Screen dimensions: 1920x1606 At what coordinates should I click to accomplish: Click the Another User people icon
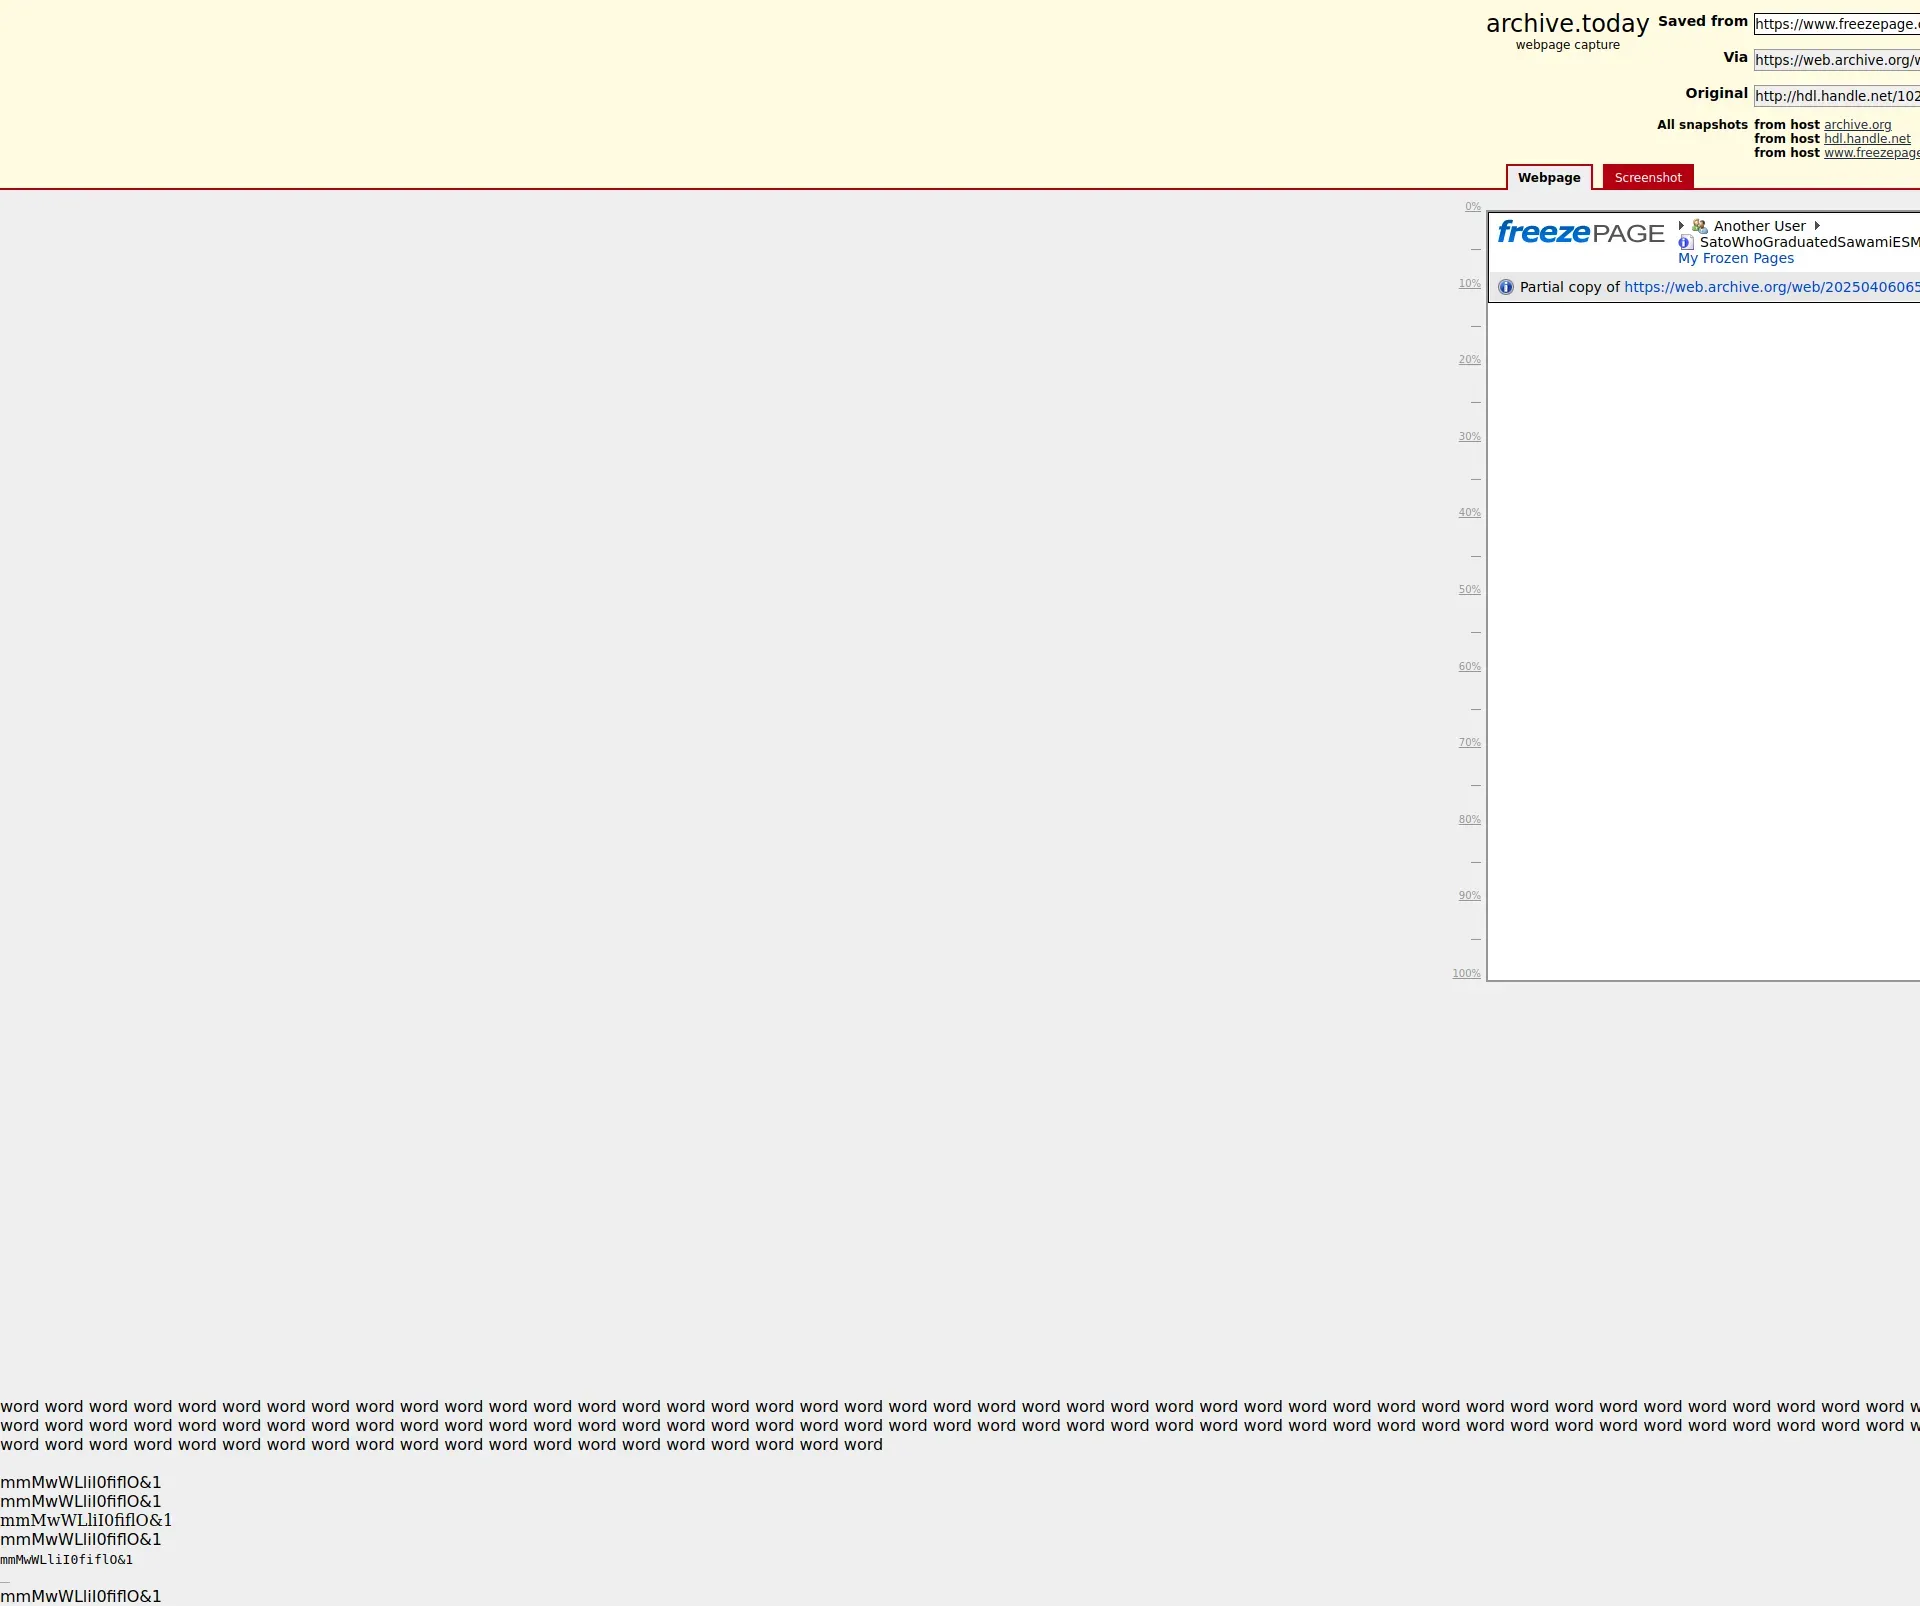[x=1699, y=226]
